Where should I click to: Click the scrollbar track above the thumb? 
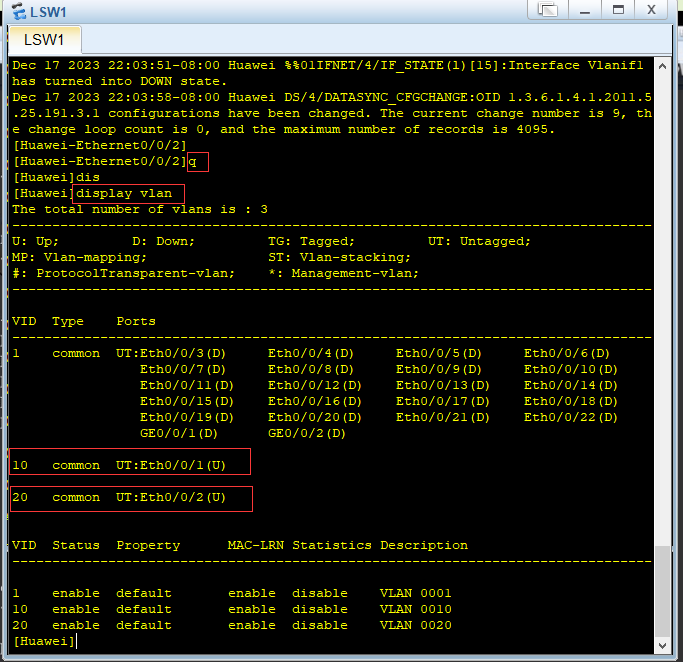click(663, 310)
